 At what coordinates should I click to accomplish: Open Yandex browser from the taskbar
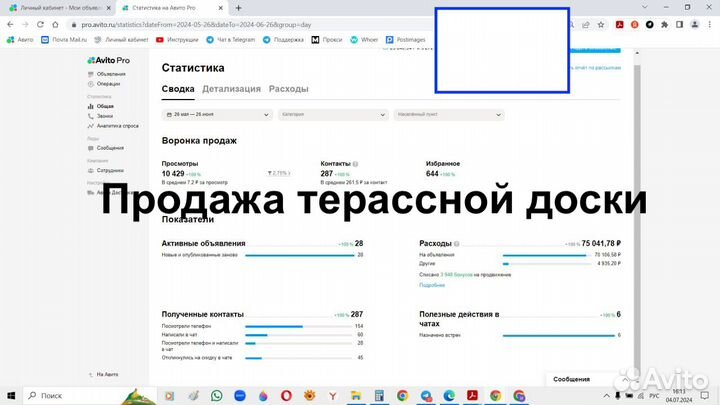332,395
